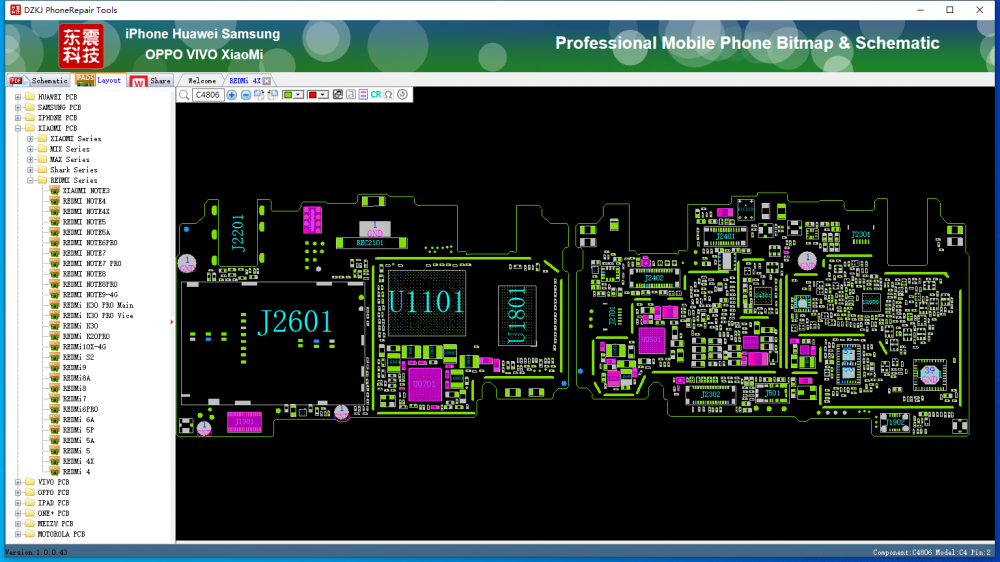
Task: Click the circular rotate icon in toolbar
Action: [402, 95]
